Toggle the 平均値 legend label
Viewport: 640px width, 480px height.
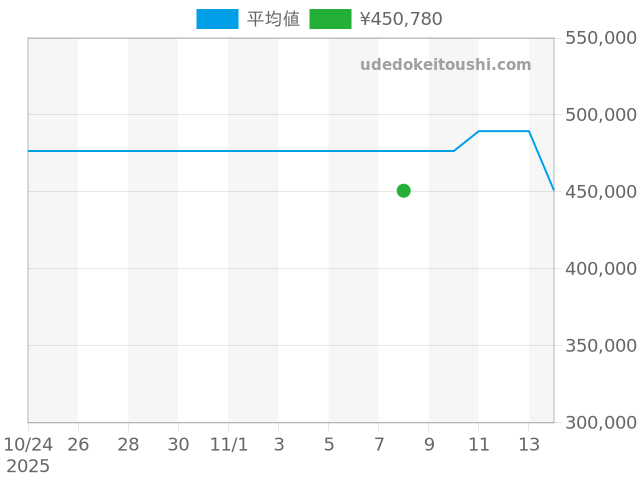click(x=273, y=19)
